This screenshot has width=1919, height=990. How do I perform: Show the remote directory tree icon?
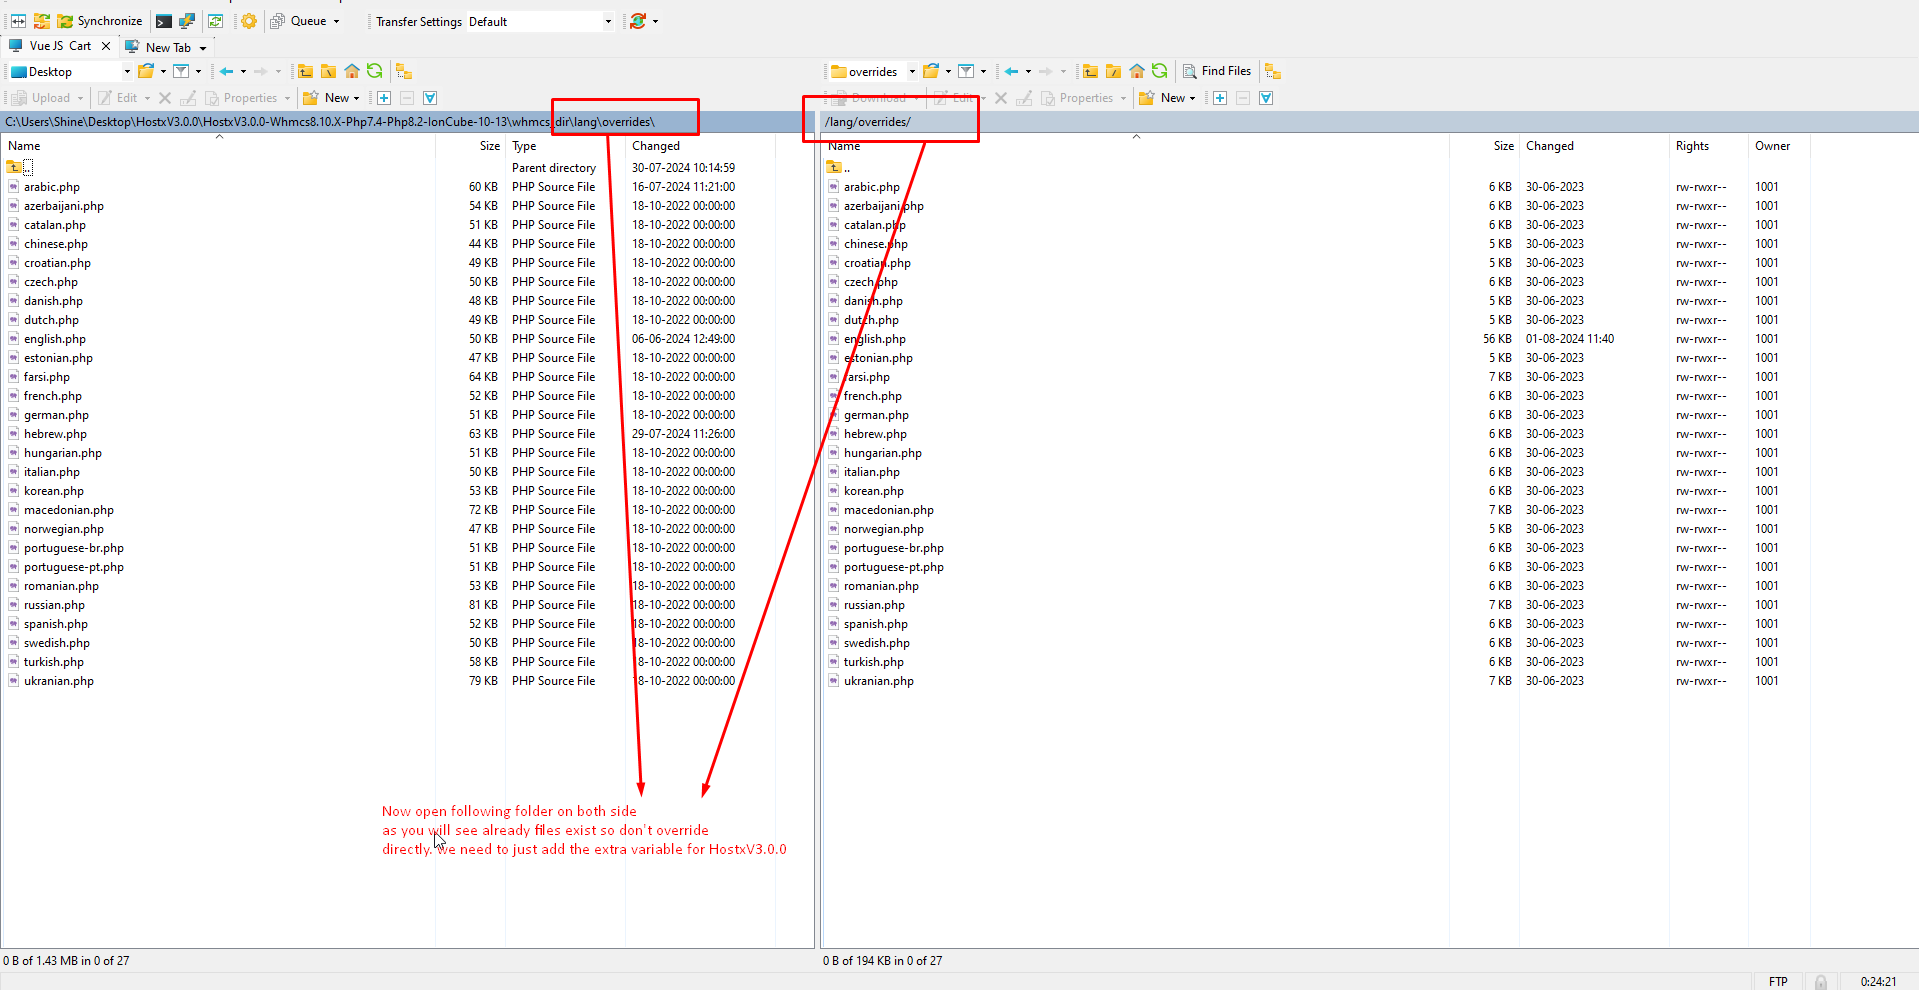pos(1272,71)
